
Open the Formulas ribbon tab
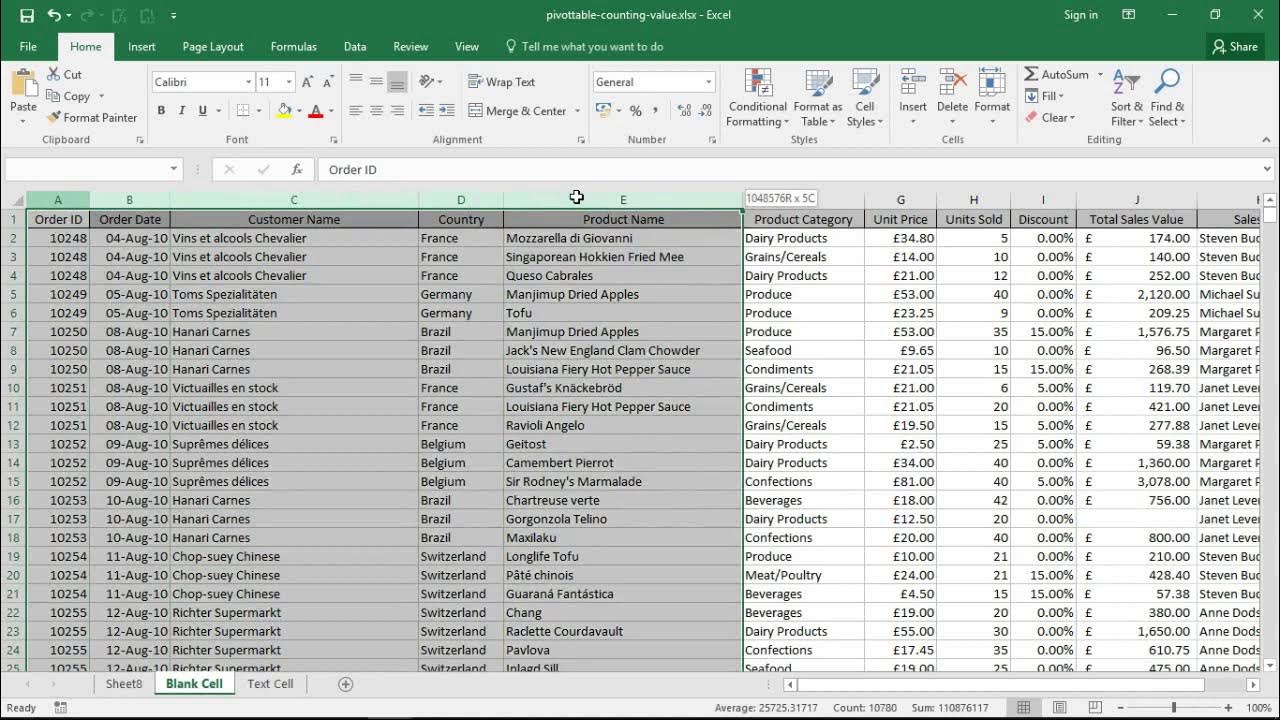(293, 47)
